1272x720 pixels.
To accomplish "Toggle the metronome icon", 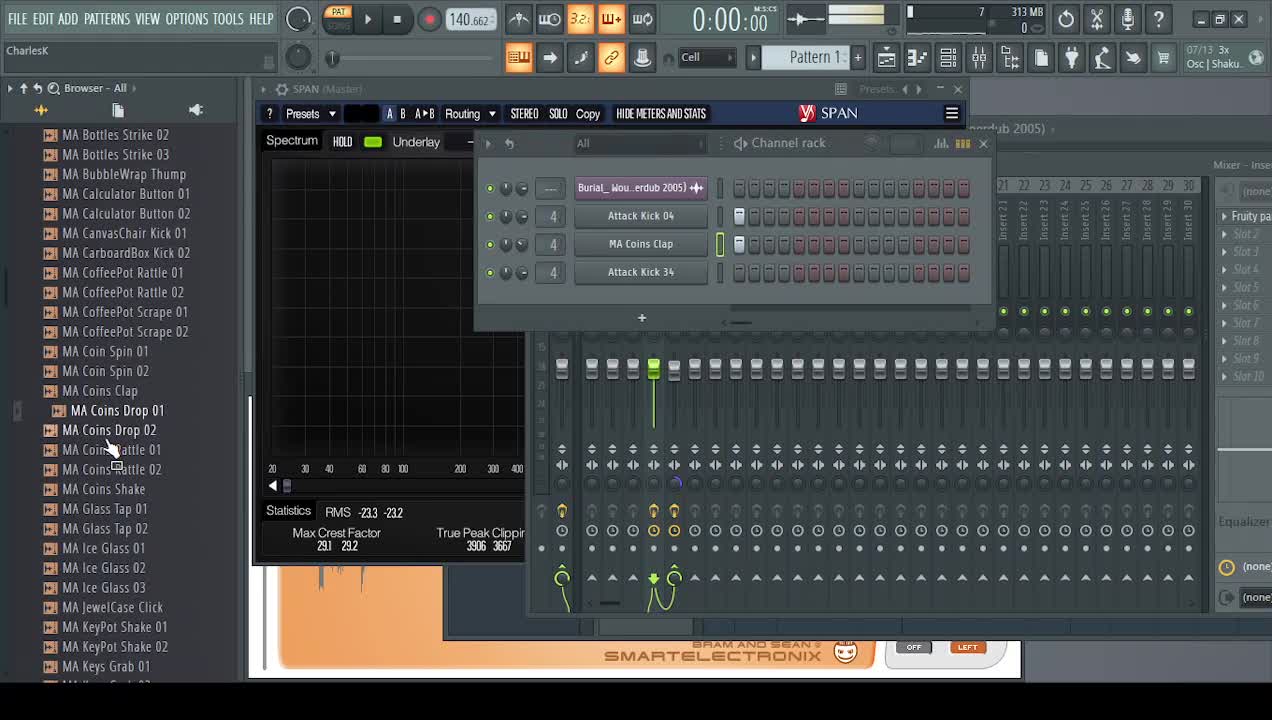I will click(518, 19).
